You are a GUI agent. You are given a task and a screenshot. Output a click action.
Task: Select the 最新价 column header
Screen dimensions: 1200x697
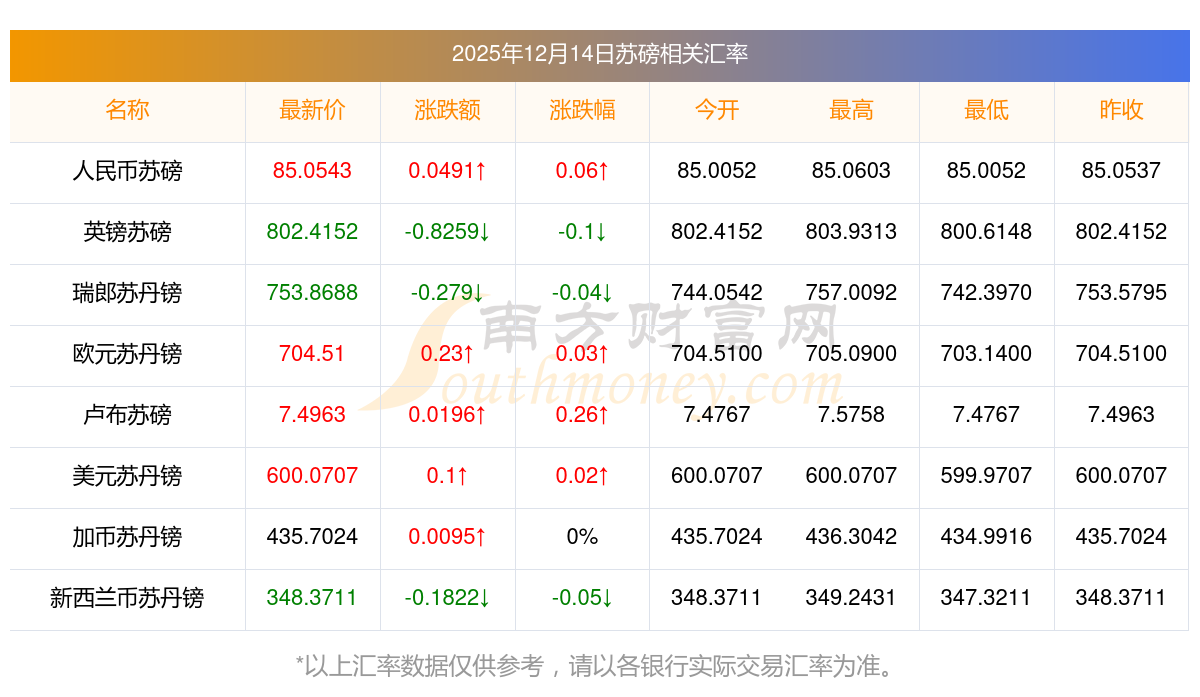[312, 110]
